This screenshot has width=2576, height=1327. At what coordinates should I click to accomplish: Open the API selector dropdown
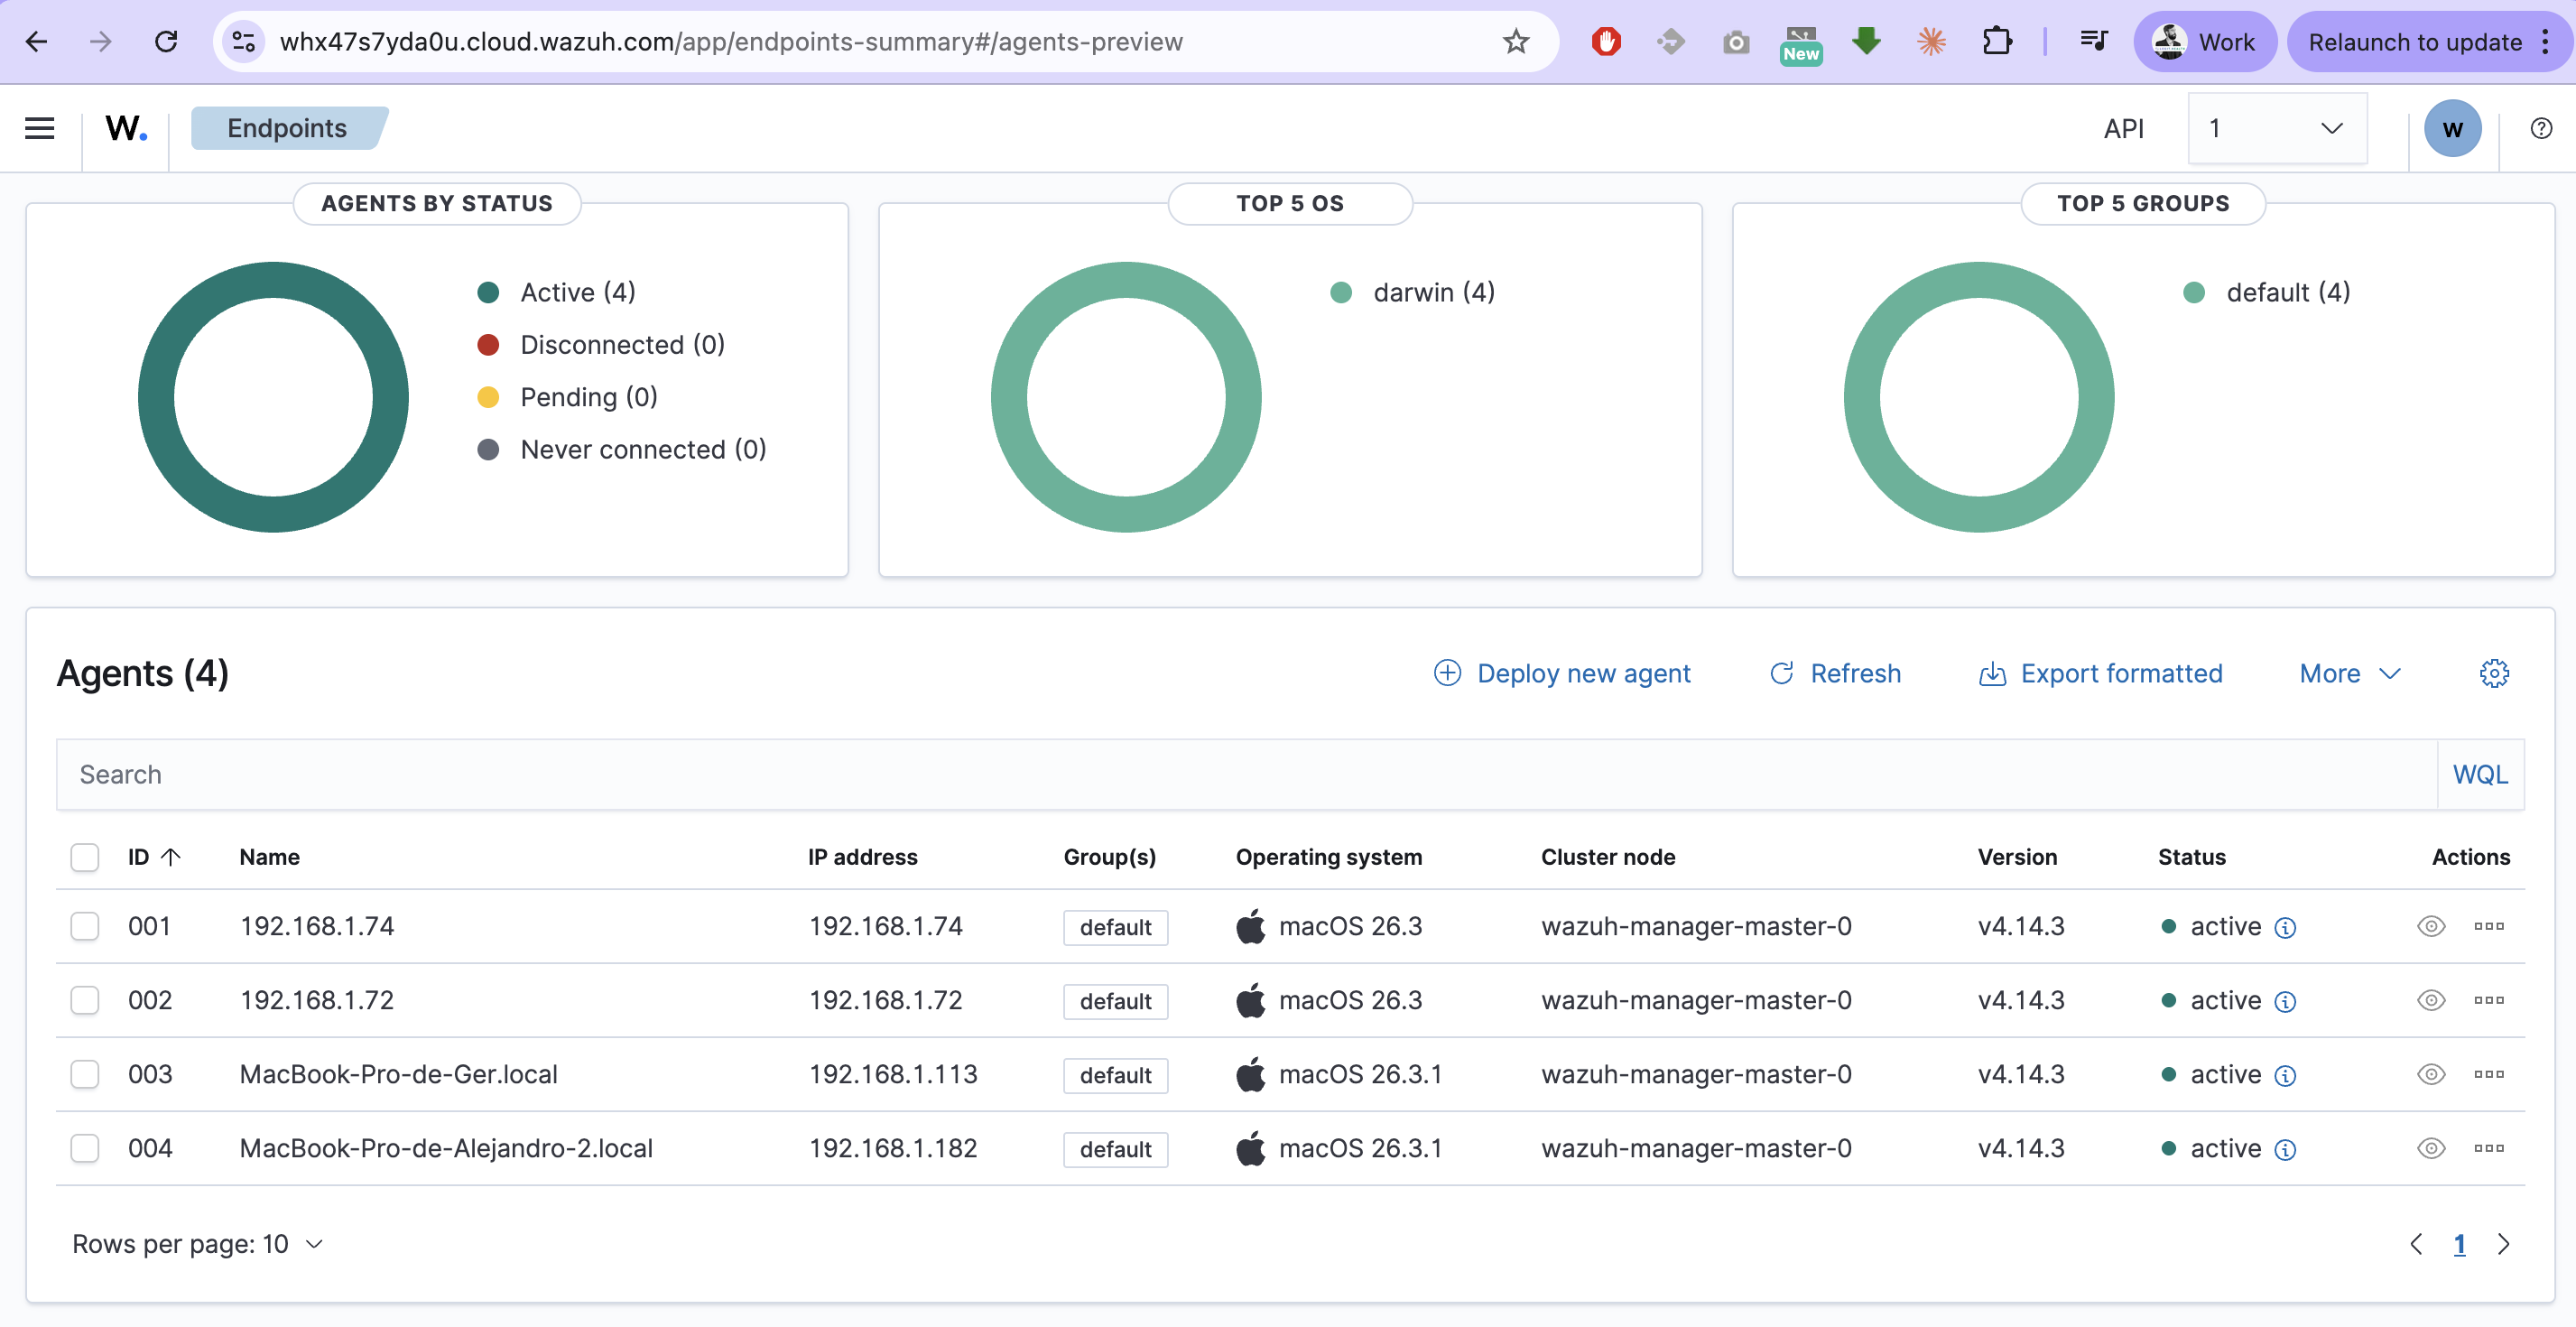point(2277,128)
